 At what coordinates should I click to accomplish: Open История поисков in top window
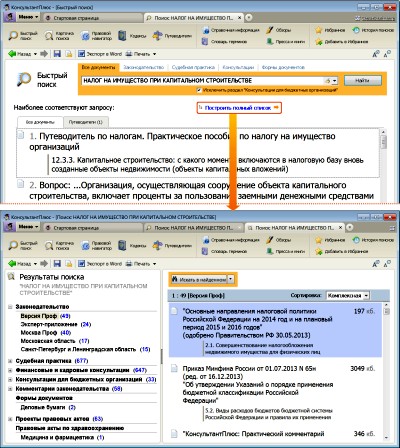tap(373, 30)
